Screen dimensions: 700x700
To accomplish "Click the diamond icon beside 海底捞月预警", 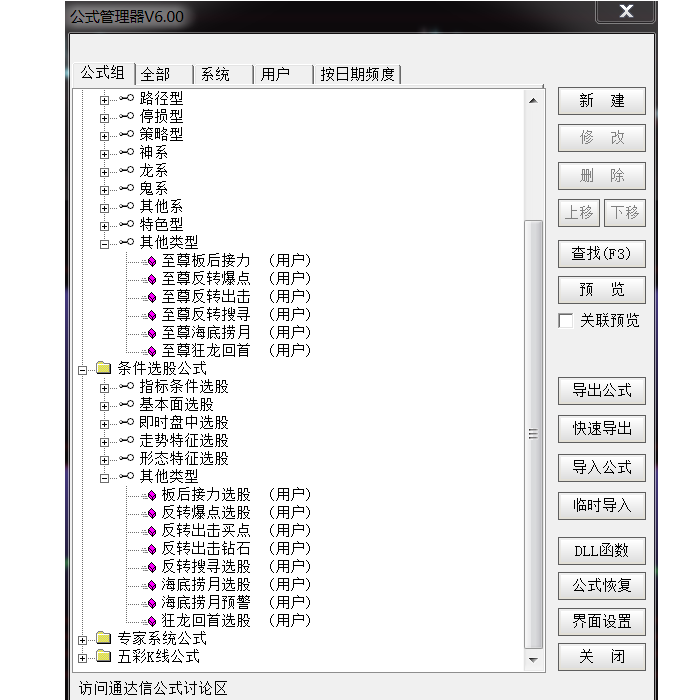I will (152, 603).
